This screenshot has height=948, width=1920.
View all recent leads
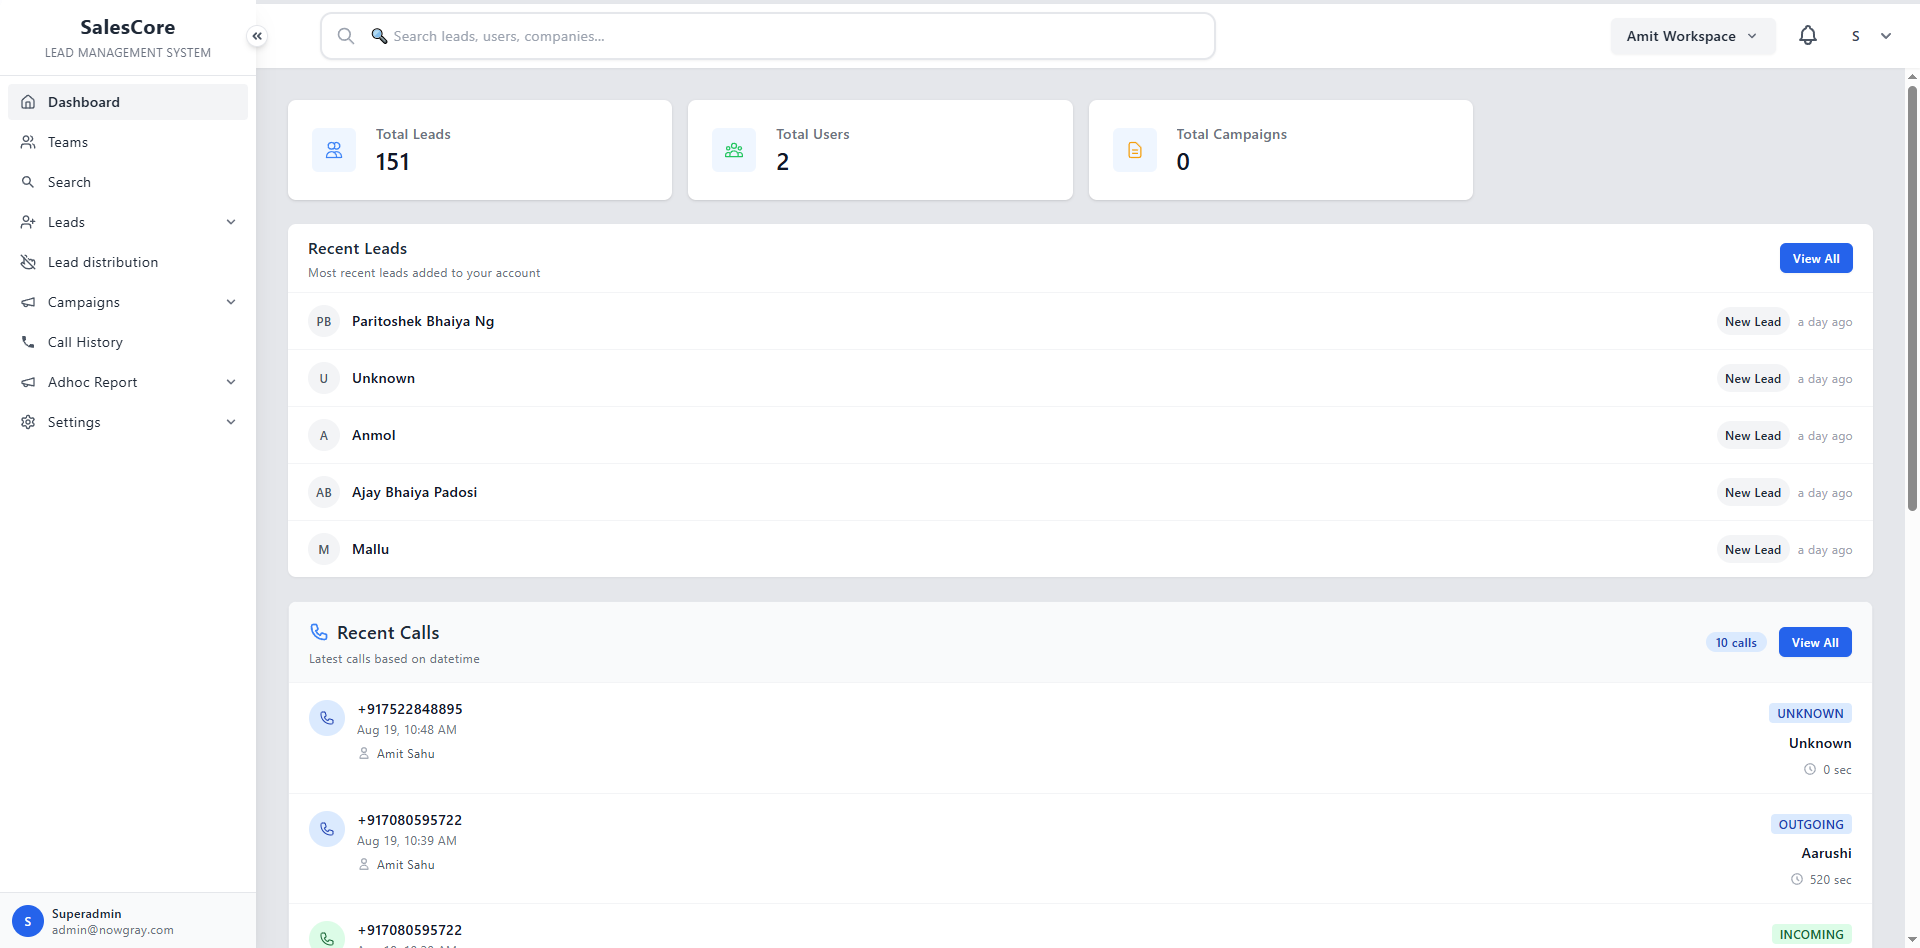pyautogui.click(x=1815, y=258)
